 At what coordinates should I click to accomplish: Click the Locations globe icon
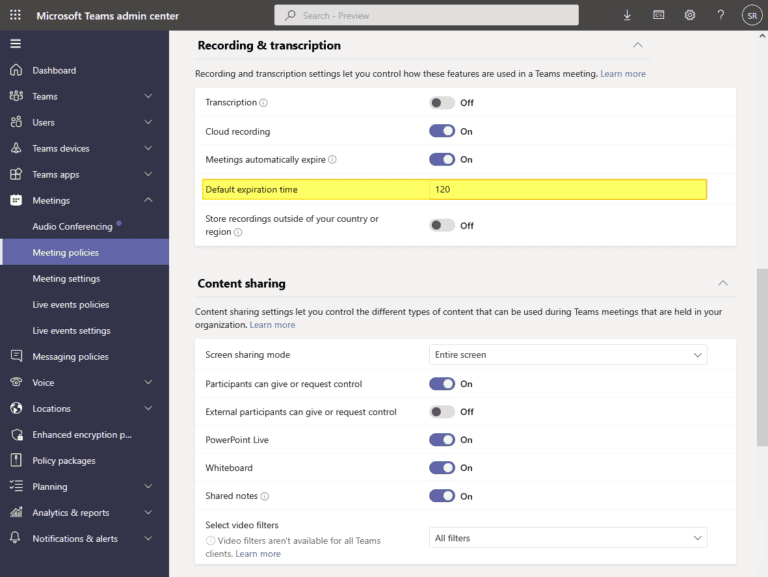pyautogui.click(x=16, y=408)
